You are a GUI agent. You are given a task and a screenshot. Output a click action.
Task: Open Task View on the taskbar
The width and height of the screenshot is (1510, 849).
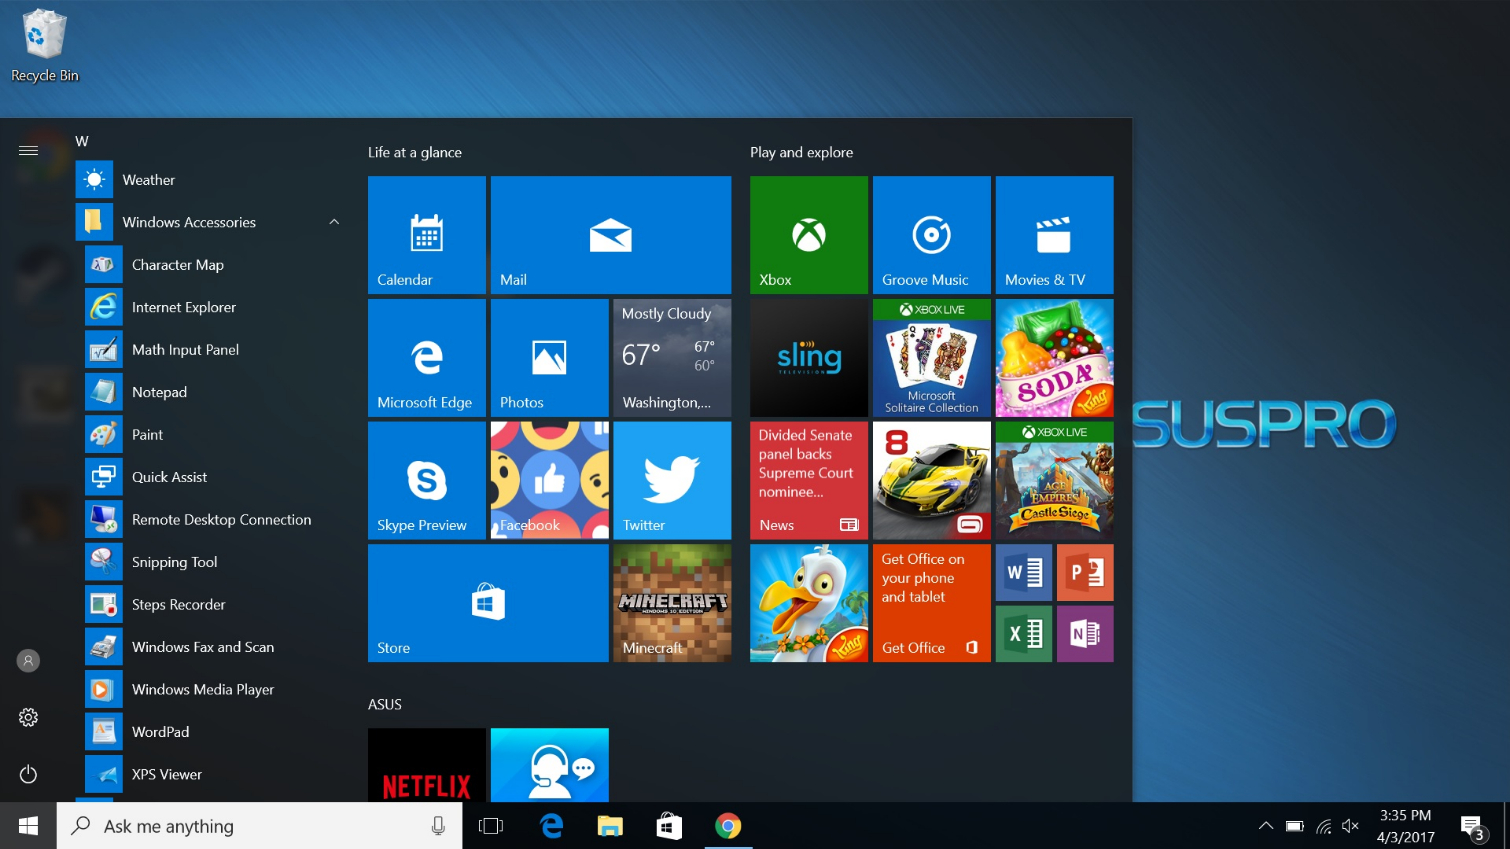point(491,826)
